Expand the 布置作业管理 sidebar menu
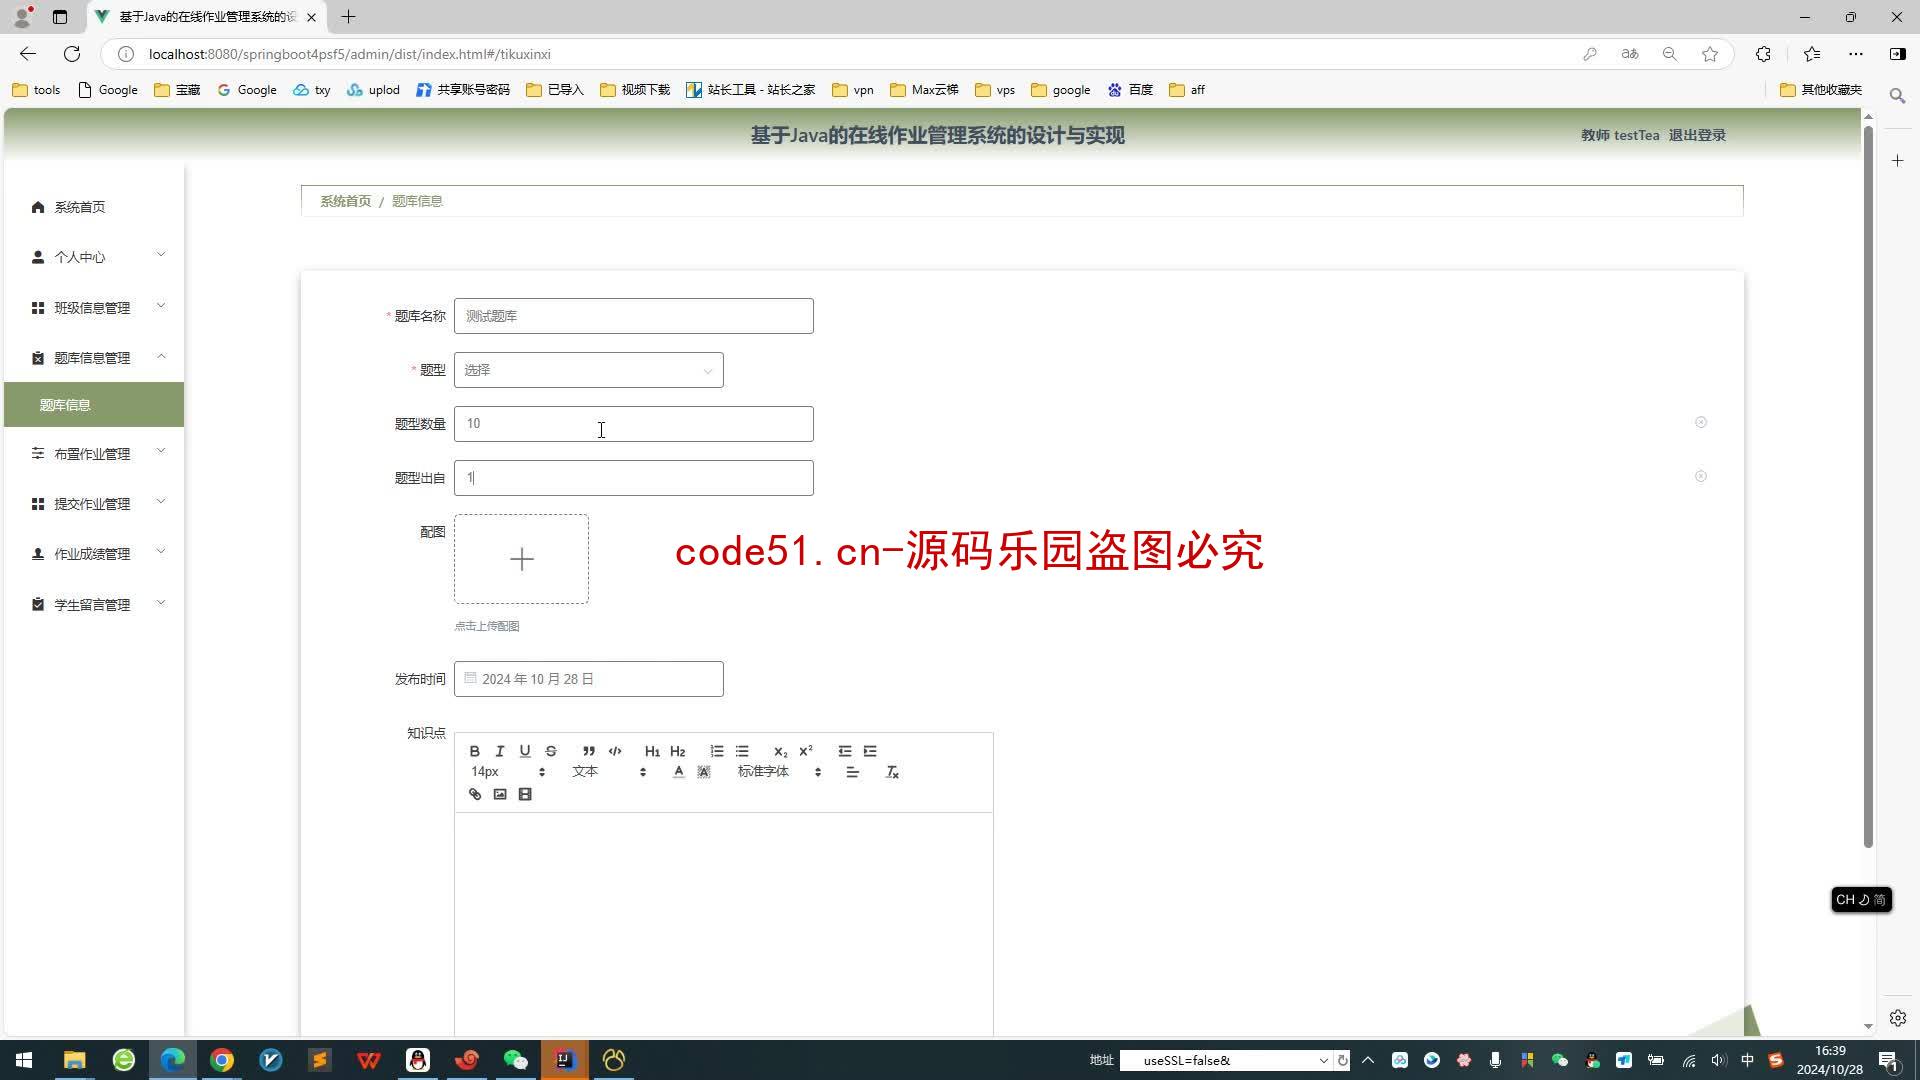The image size is (1920, 1080). pos(94,454)
